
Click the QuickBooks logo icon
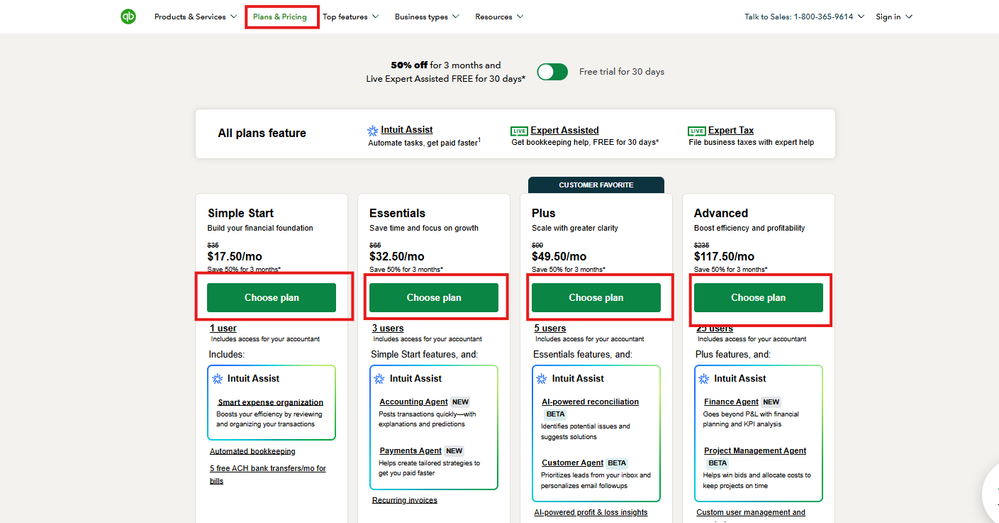click(x=128, y=16)
